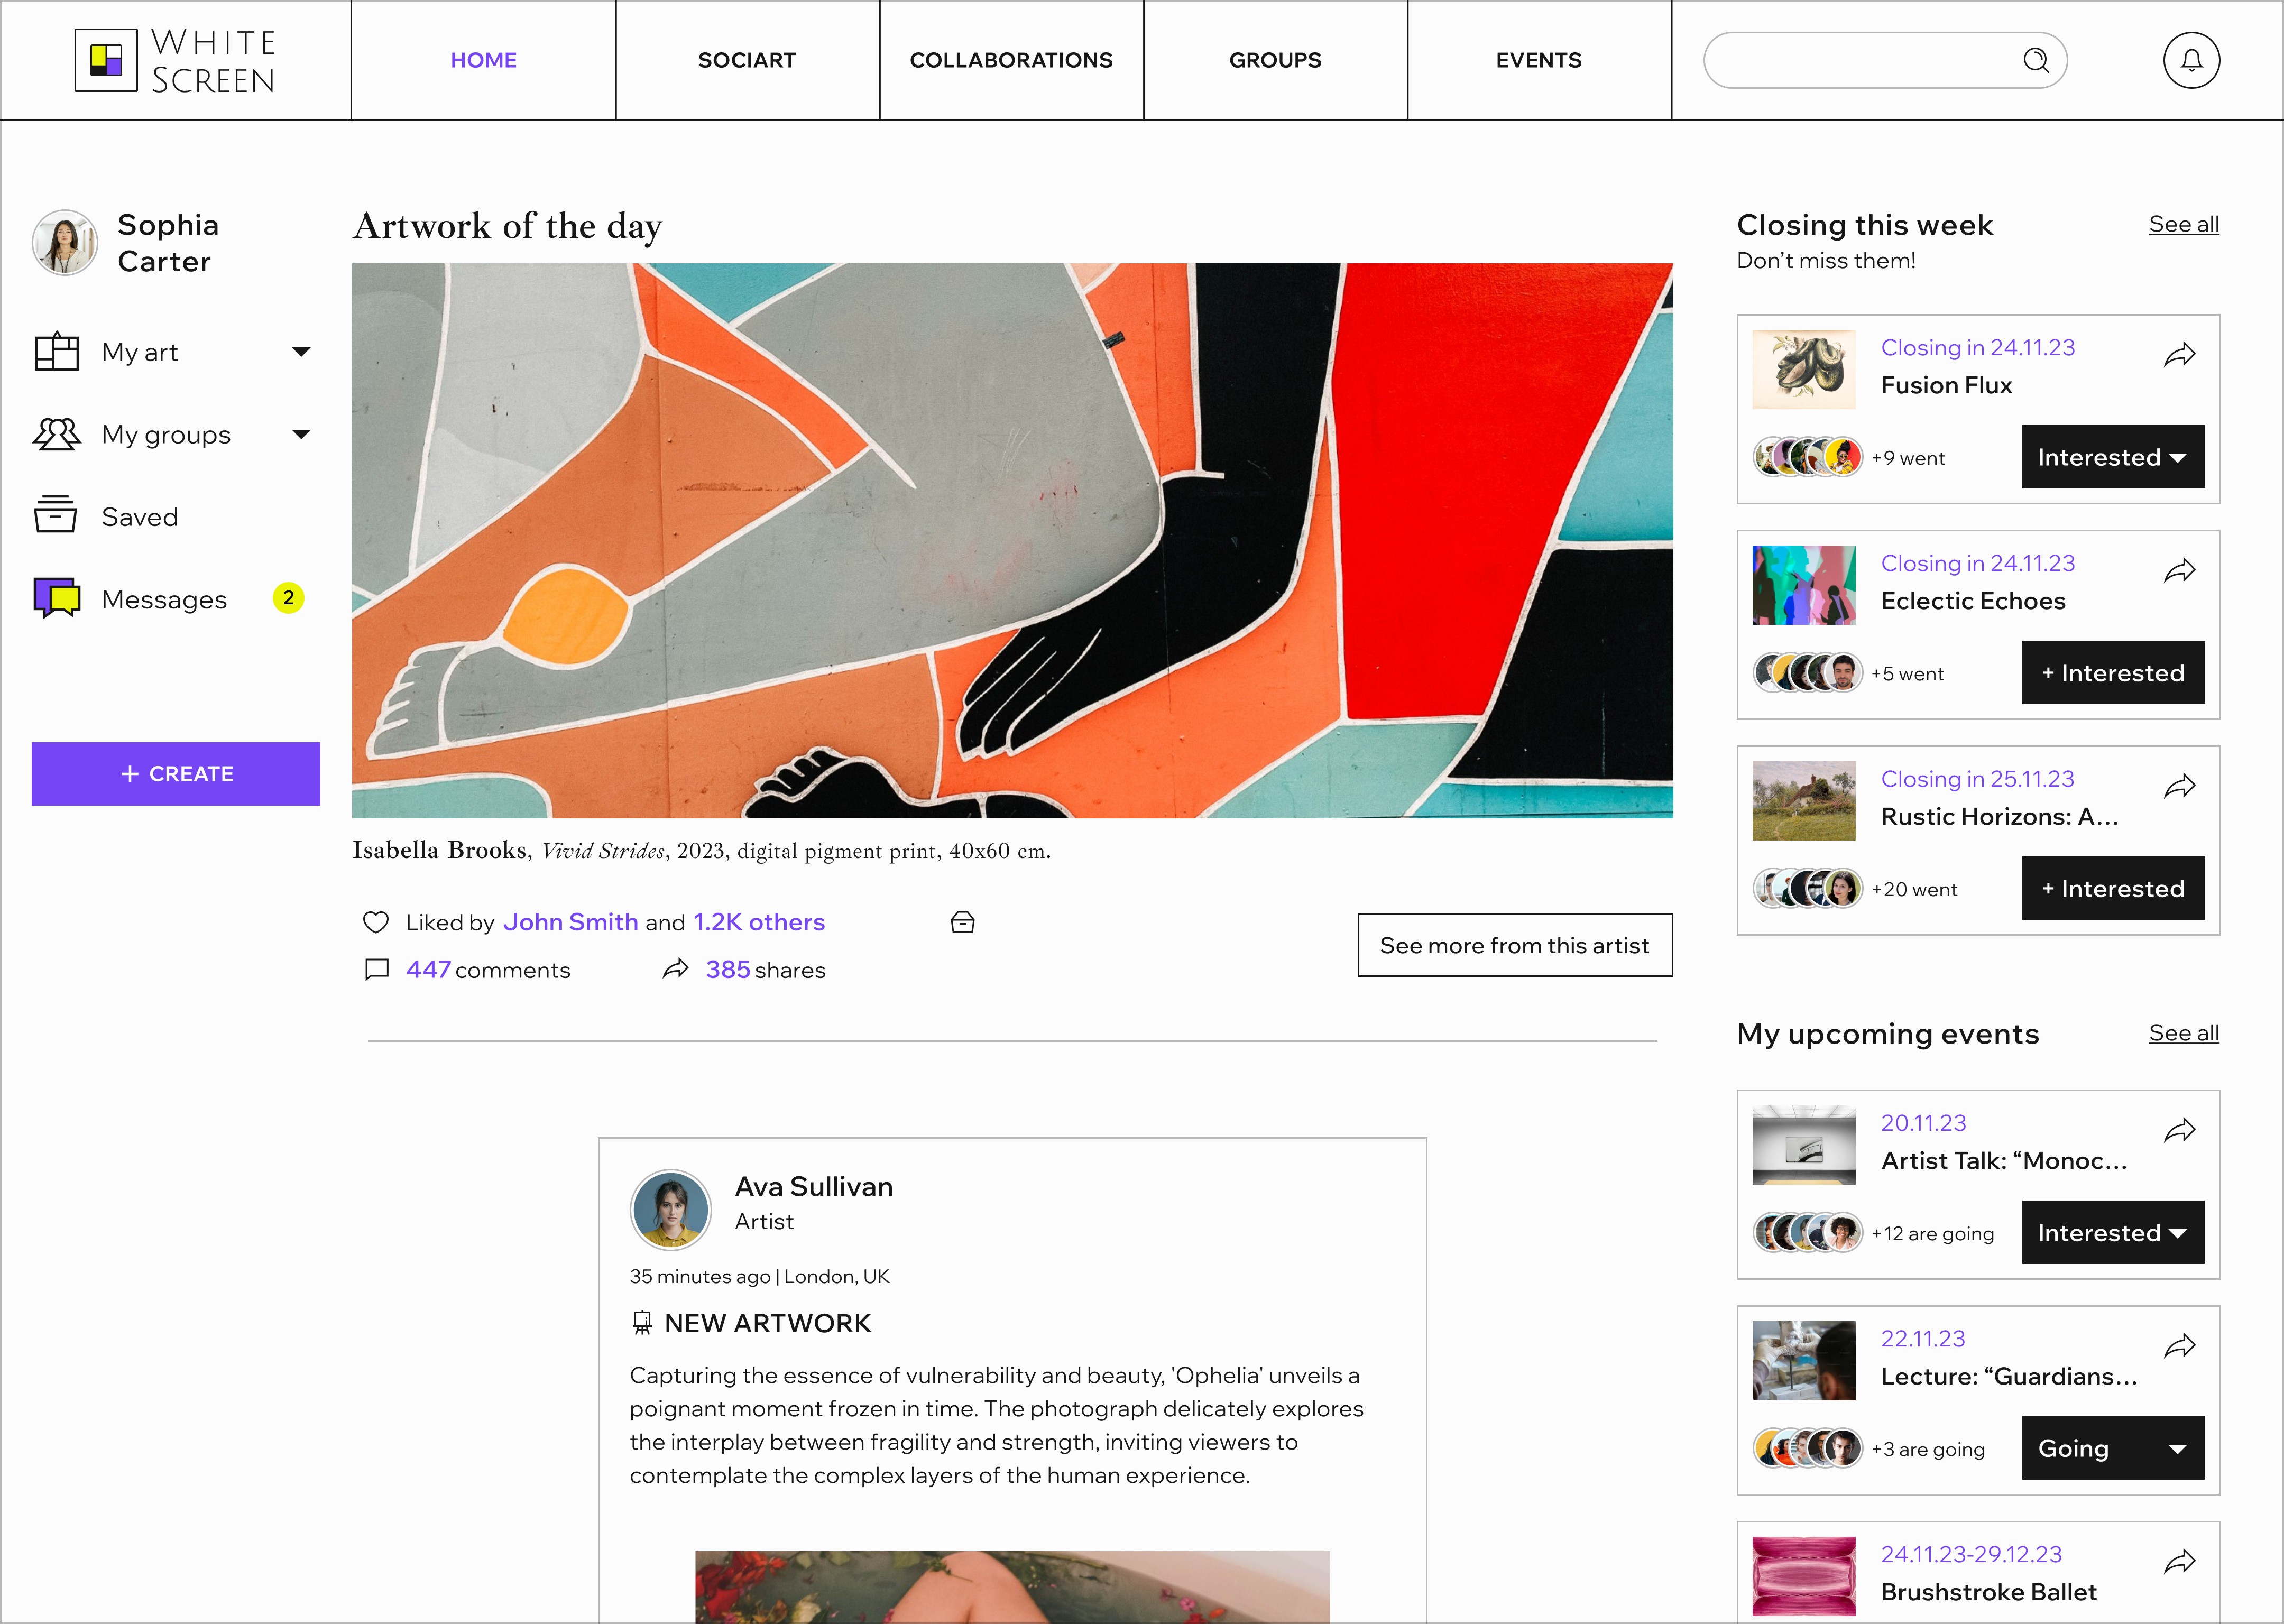The width and height of the screenshot is (2284, 1624).
Task: Open the Artwork of the day image
Action: pyautogui.click(x=1011, y=540)
